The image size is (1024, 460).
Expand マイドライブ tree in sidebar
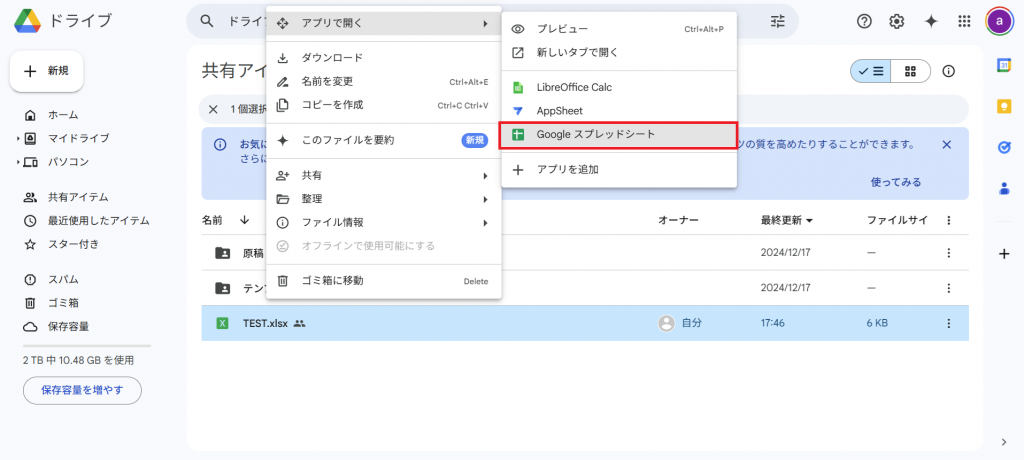point(18,139)
